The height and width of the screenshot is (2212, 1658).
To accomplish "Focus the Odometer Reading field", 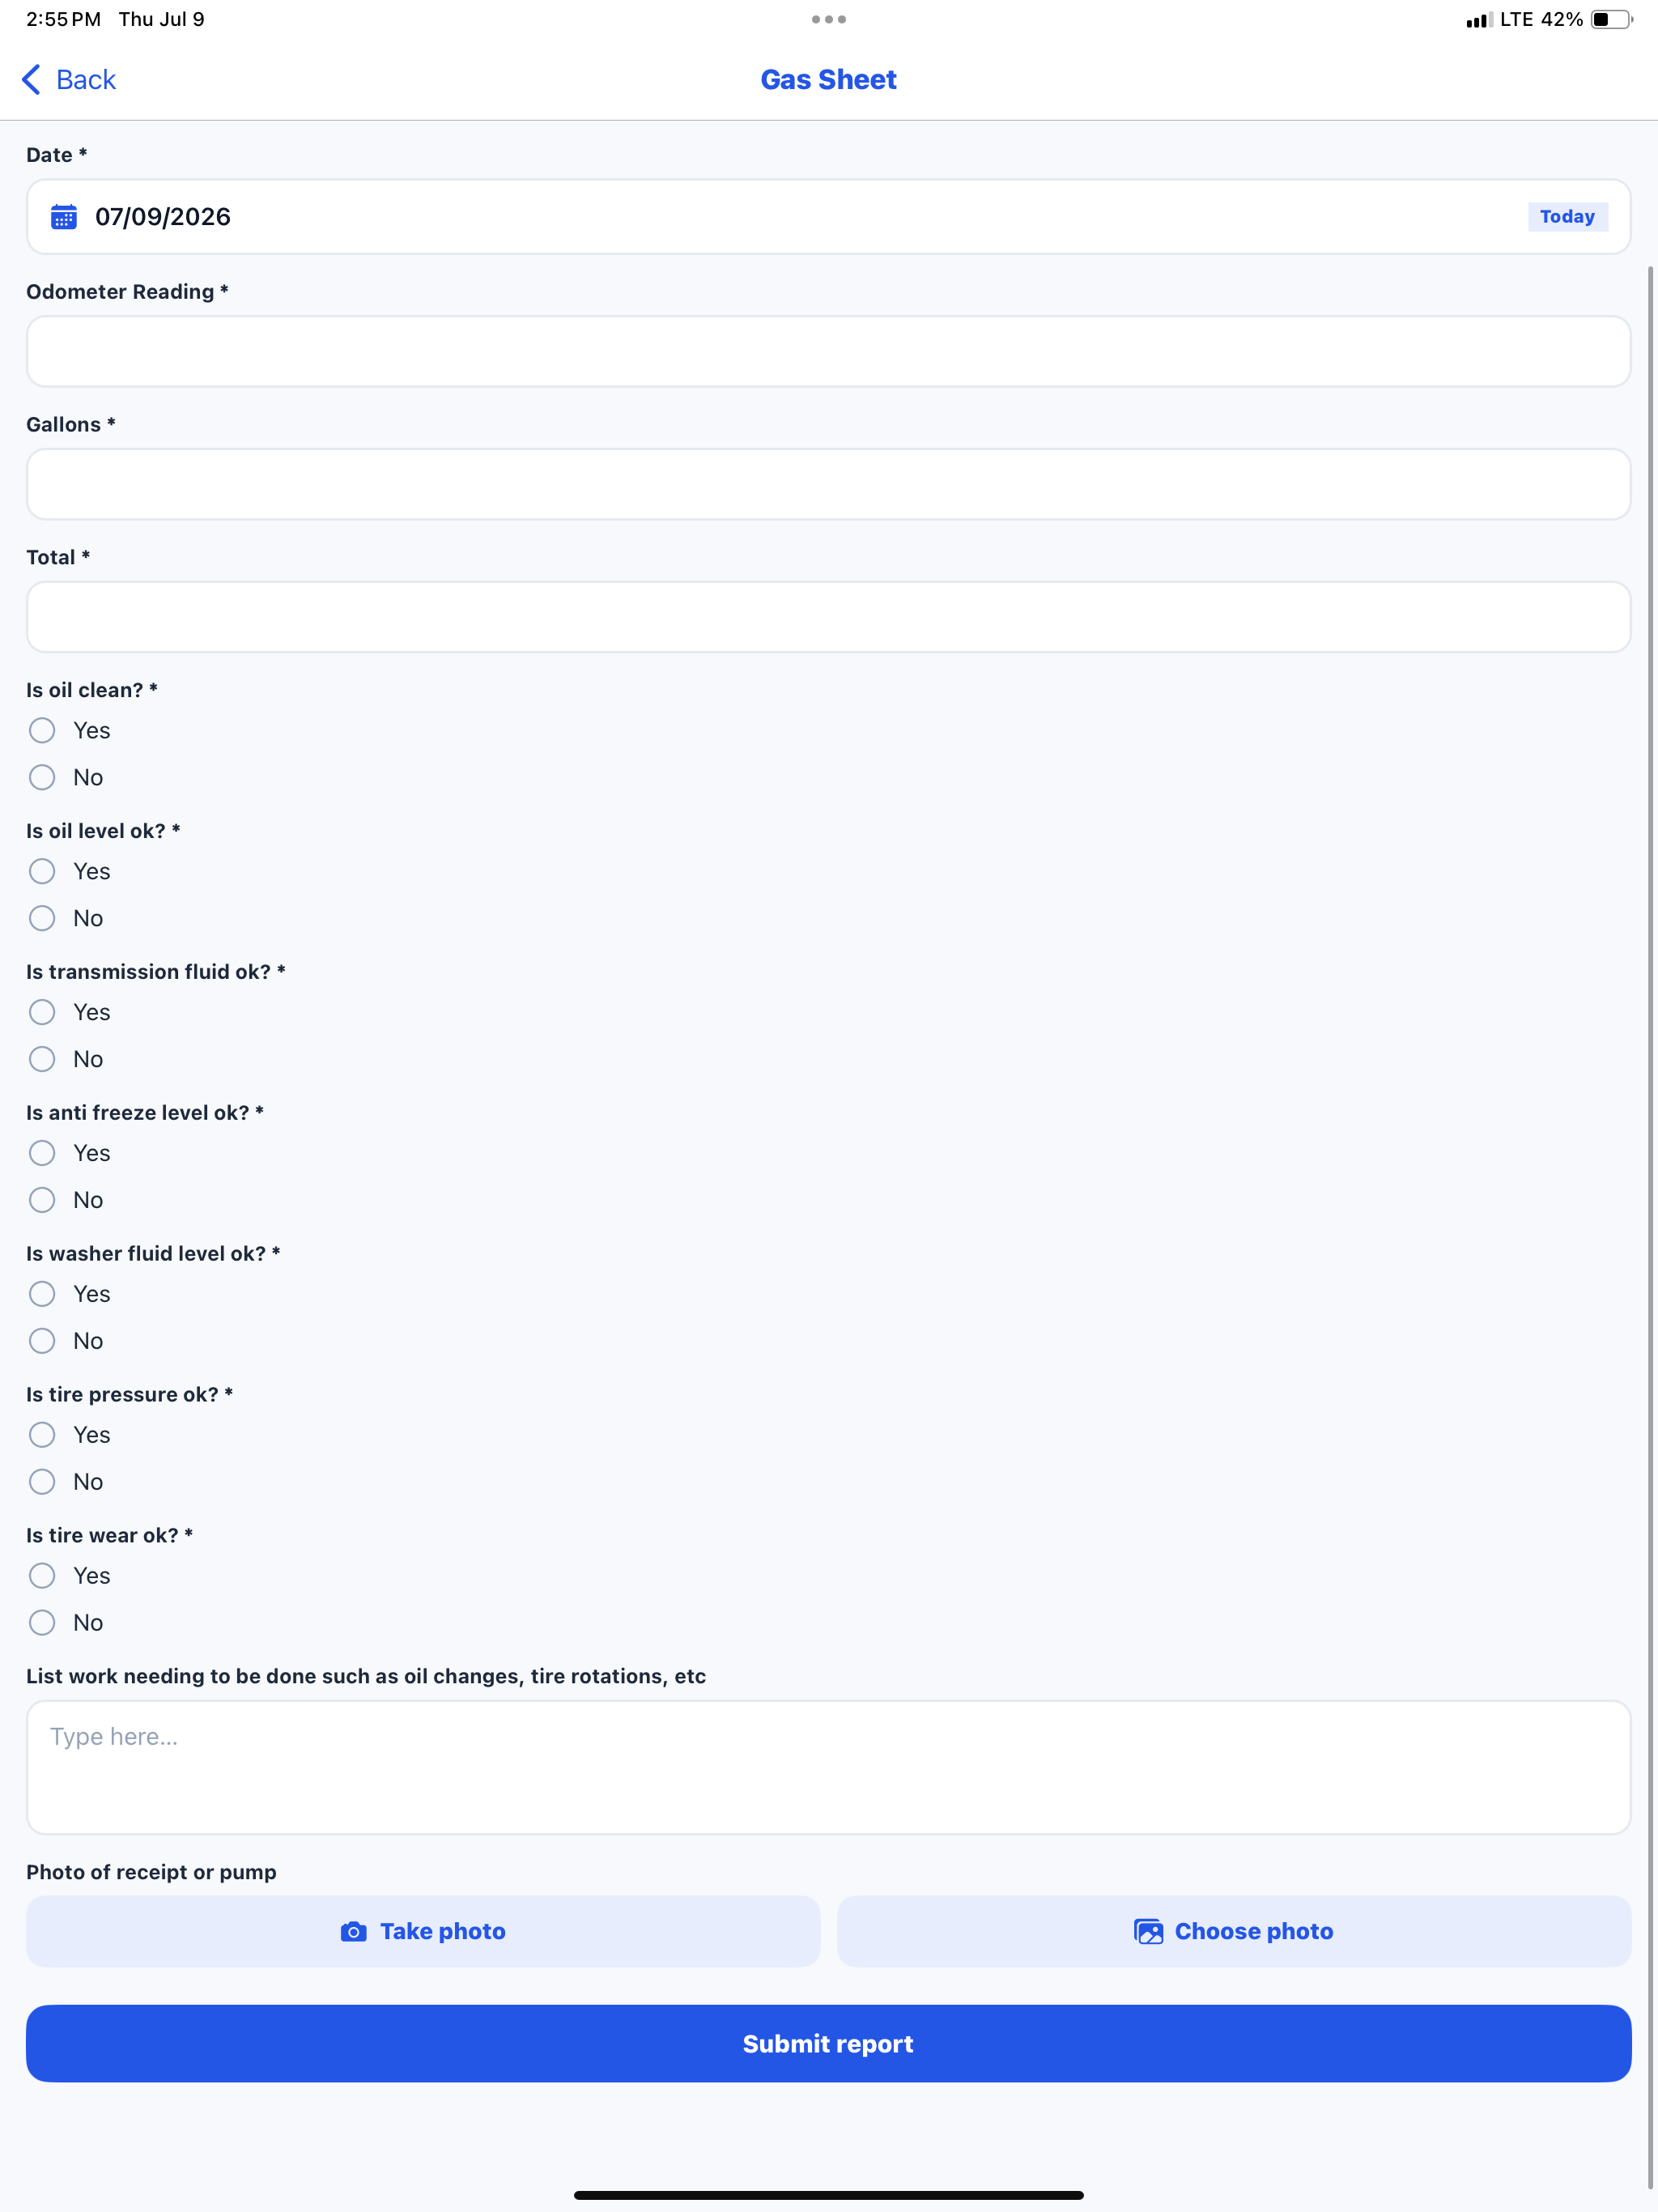I will (829, 352).
